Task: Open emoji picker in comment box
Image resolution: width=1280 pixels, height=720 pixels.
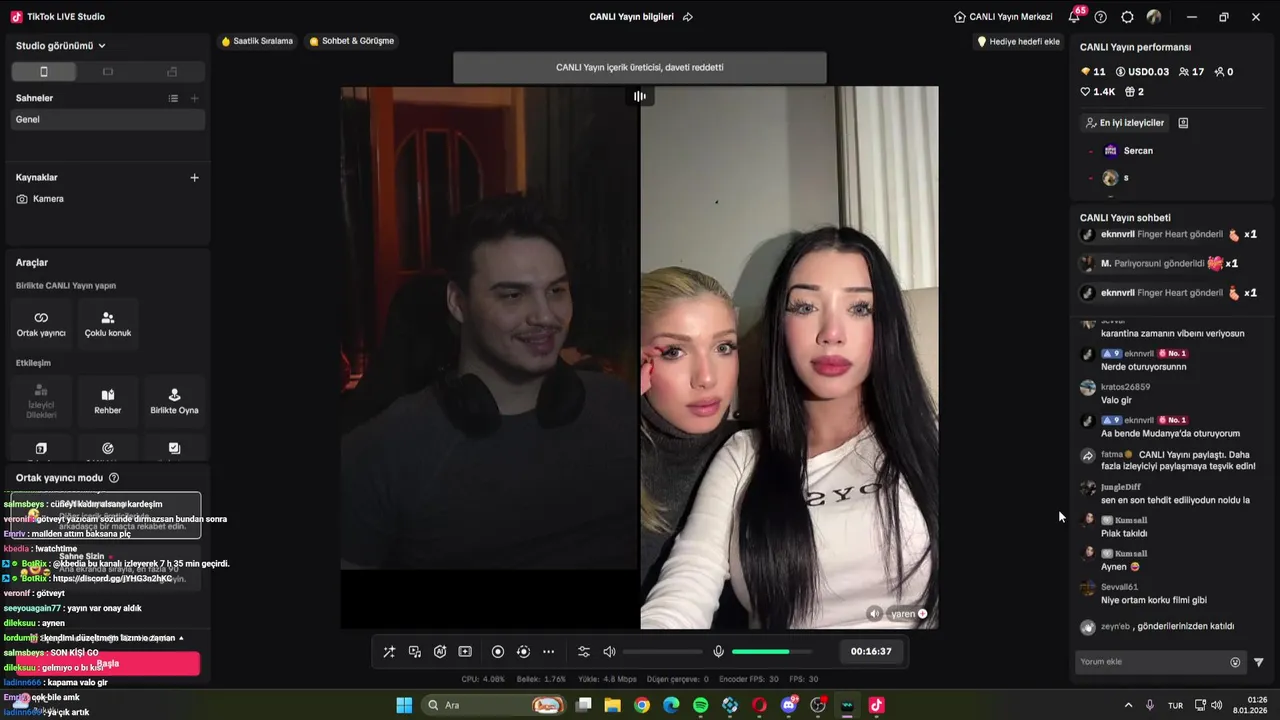Action: pos(1235,662)
